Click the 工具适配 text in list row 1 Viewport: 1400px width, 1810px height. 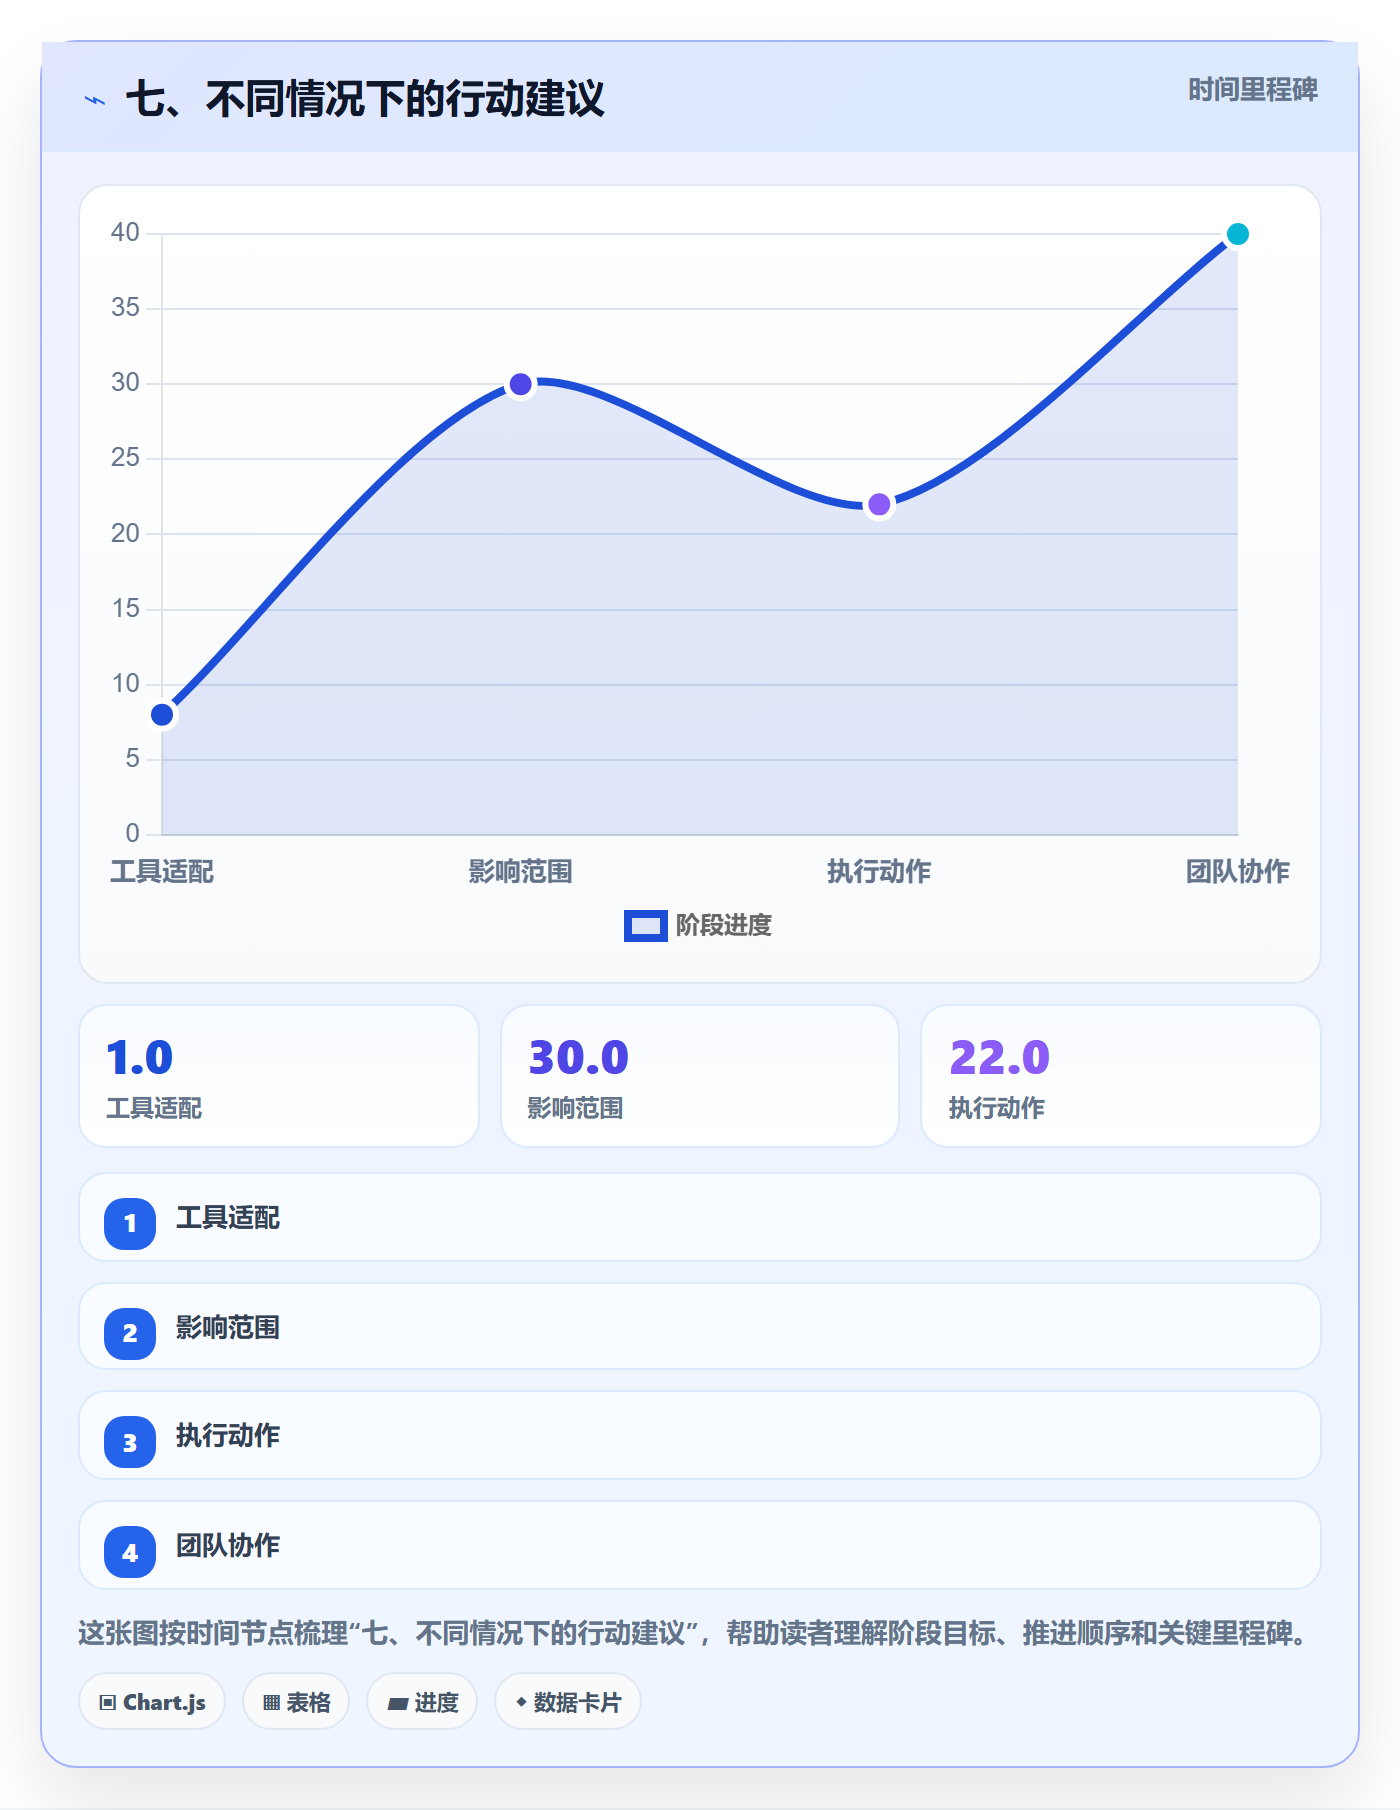tap(228, 1218)
